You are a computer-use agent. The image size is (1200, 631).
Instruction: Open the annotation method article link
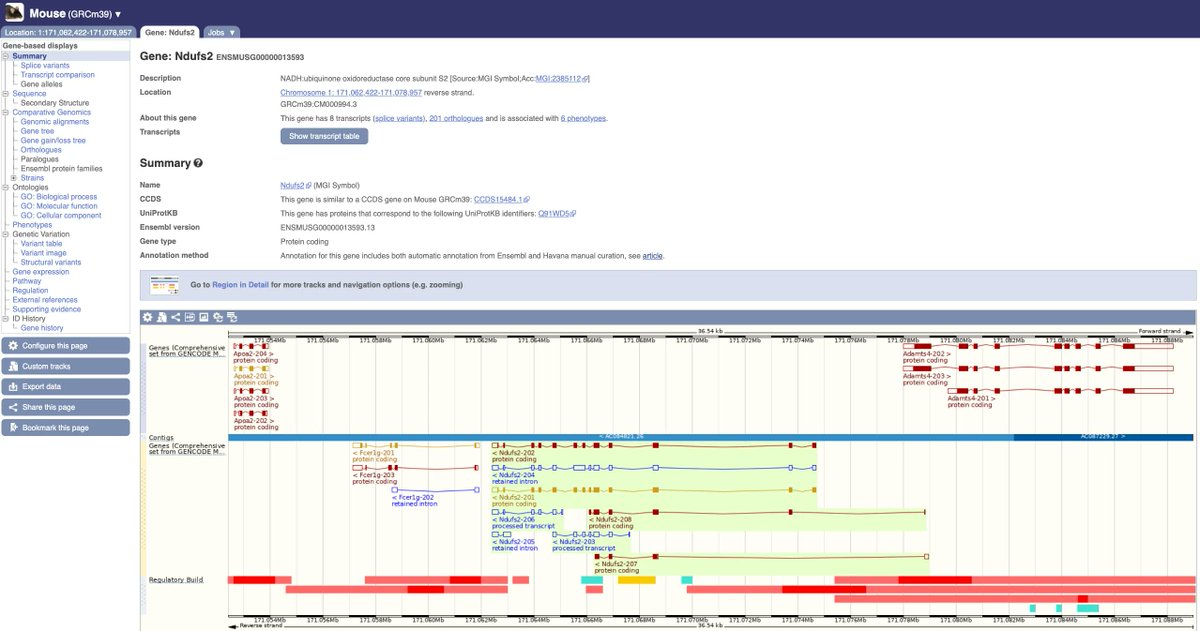tap(652, 256)
